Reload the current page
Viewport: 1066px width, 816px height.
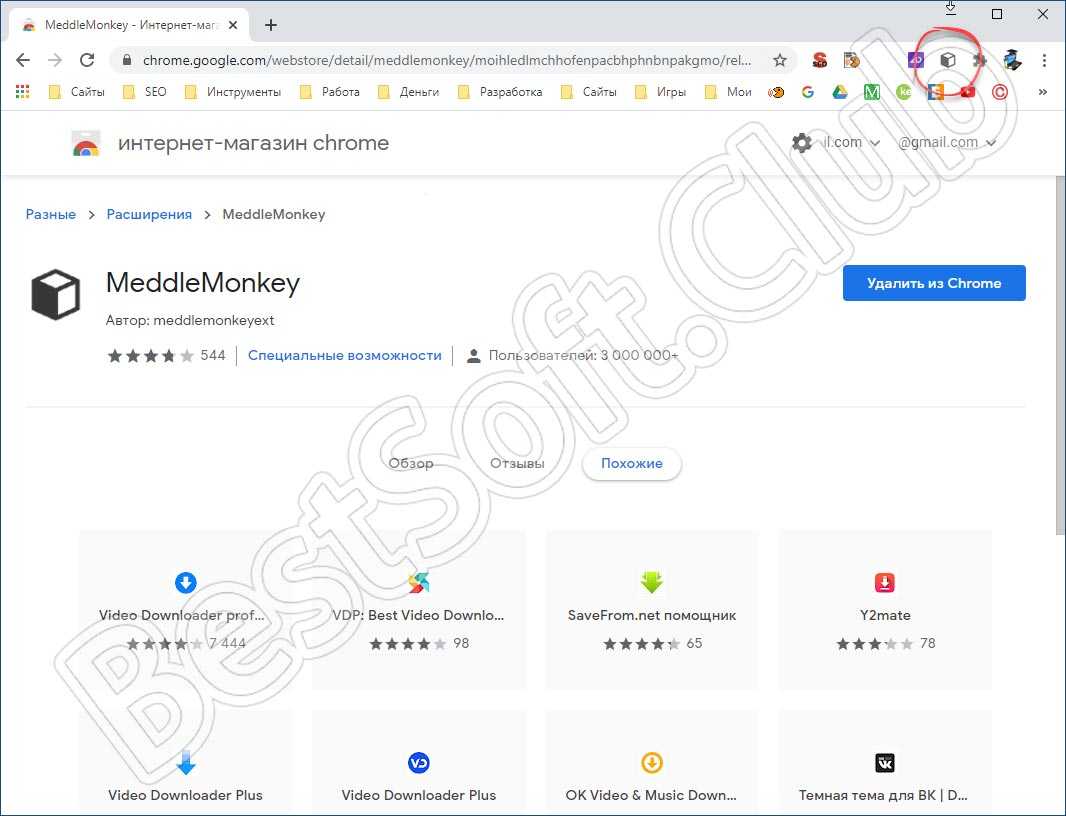click(x=87, y=60)
